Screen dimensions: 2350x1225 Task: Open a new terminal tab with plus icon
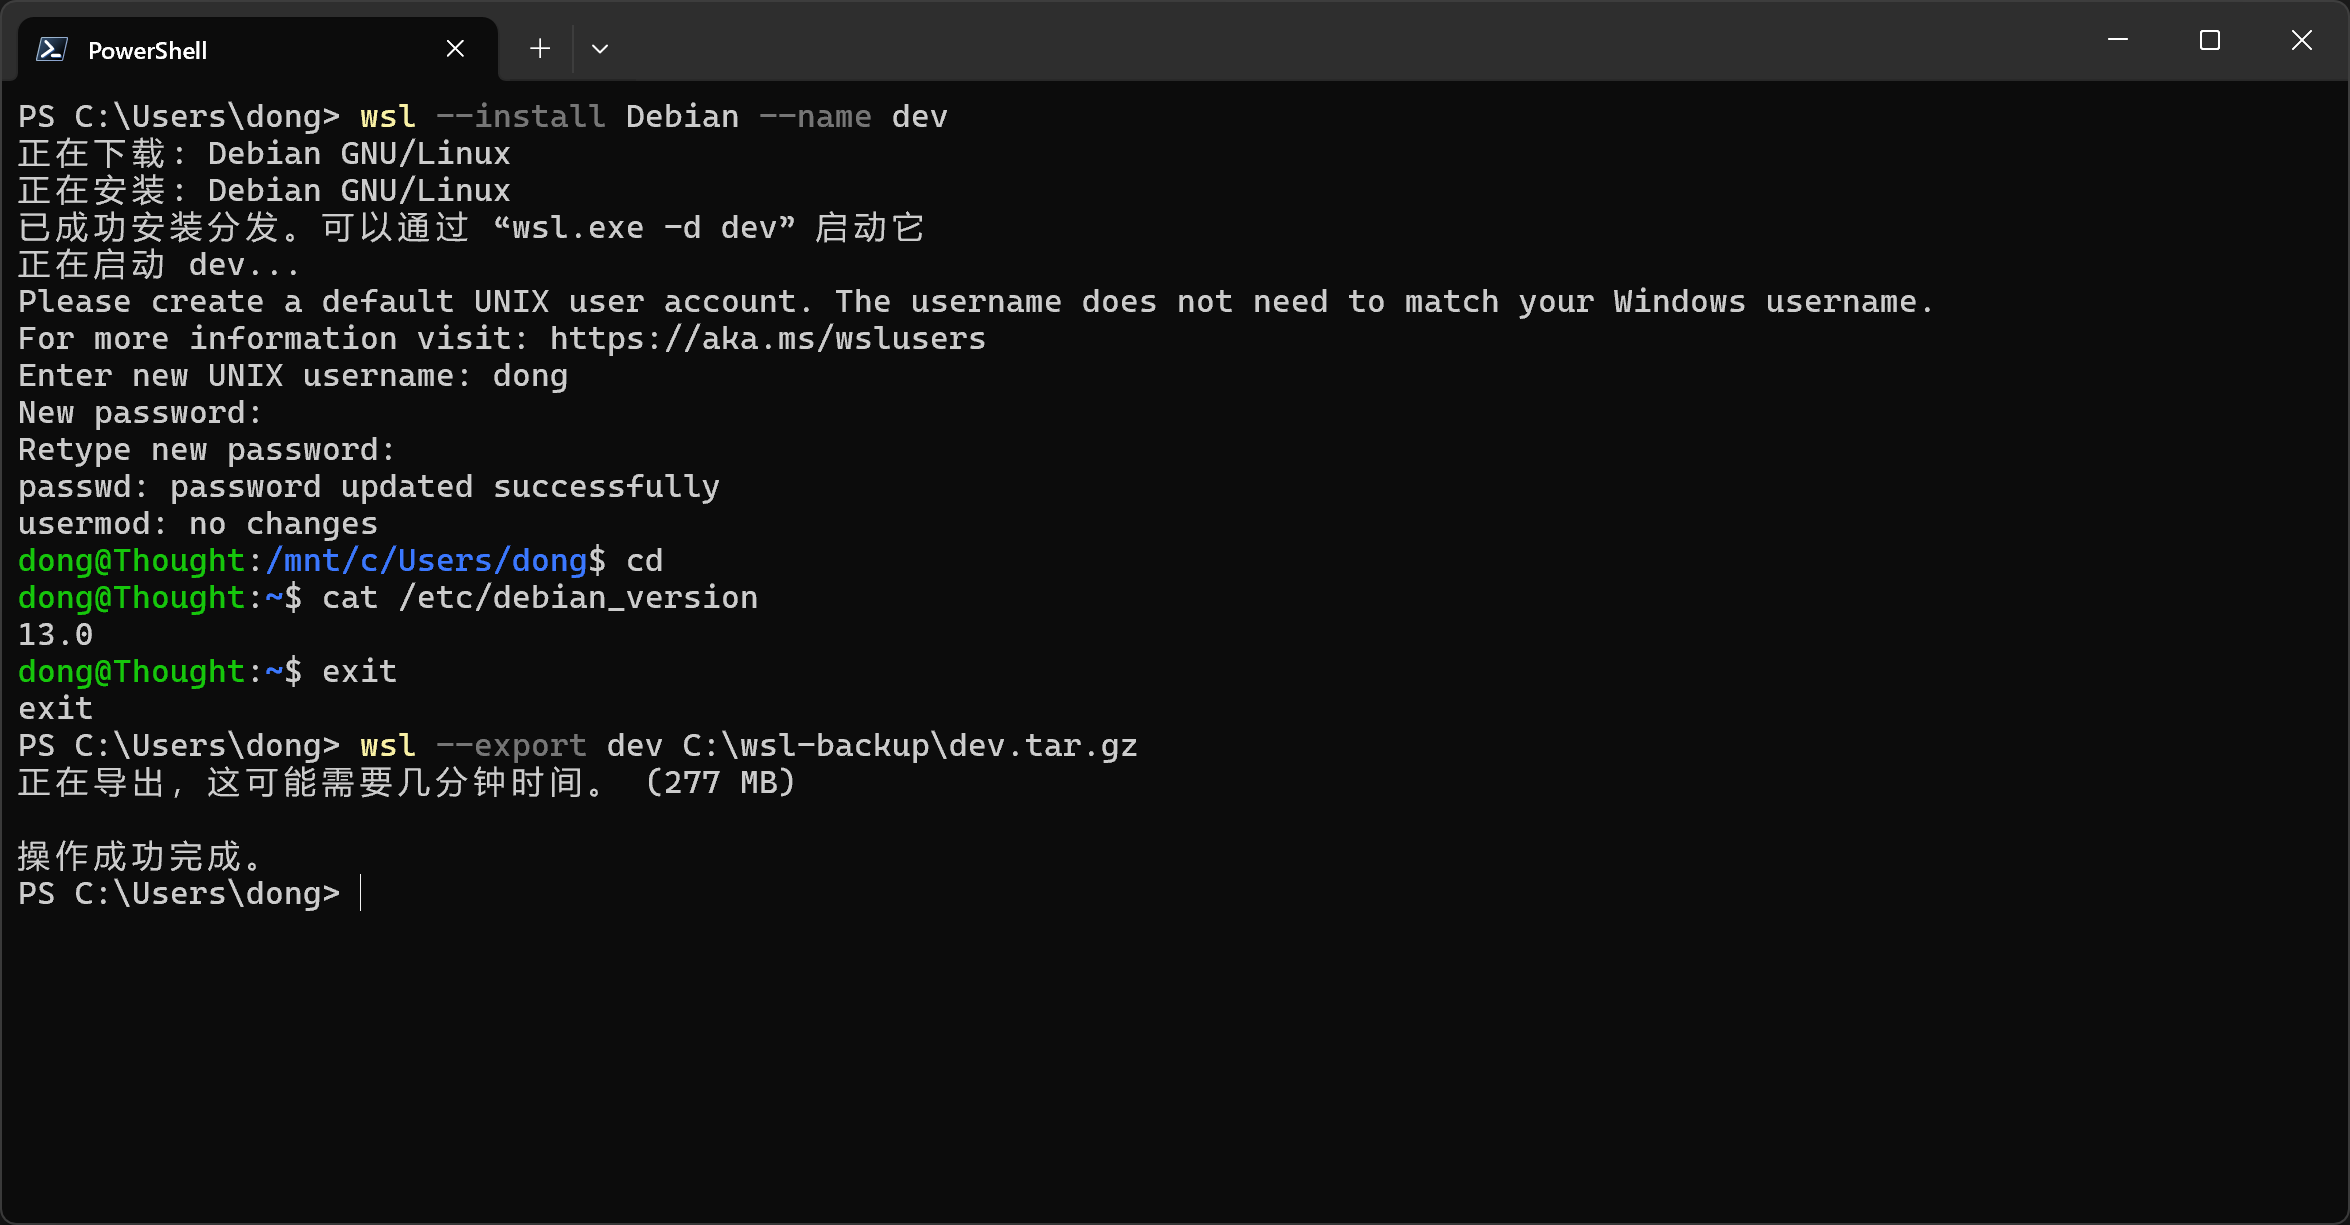click(x=539, y=47)
